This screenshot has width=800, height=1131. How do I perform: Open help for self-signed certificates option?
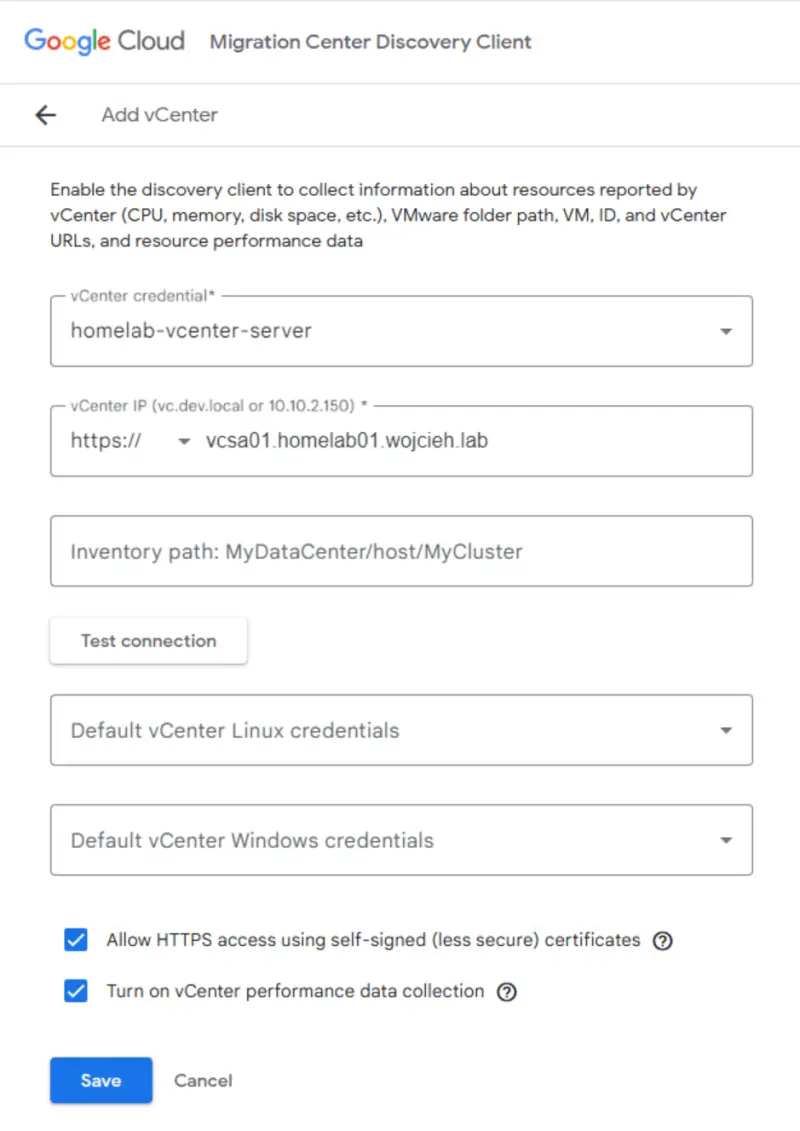click(662, 940)
